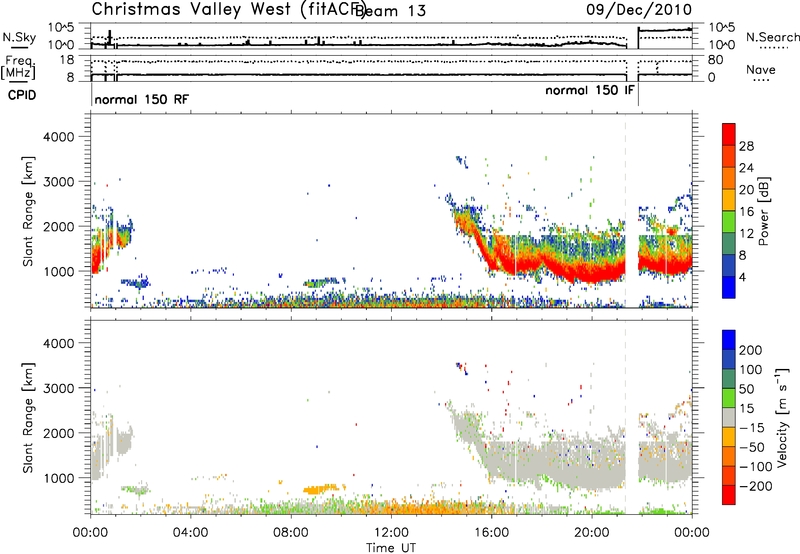Select the 'N.Search' legend label
The height and width of the screenshot is (554, 800).
(x=772, y=37)
